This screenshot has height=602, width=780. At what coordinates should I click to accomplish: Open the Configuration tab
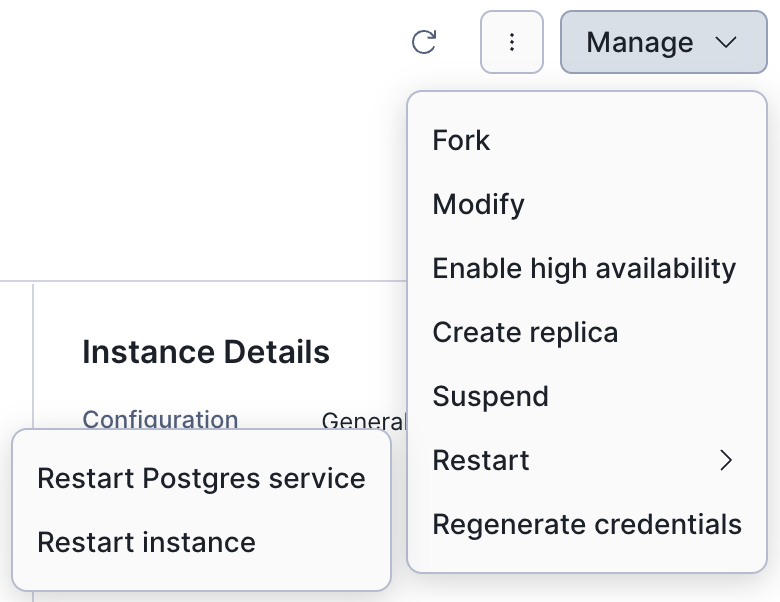(x=160, y=419)
